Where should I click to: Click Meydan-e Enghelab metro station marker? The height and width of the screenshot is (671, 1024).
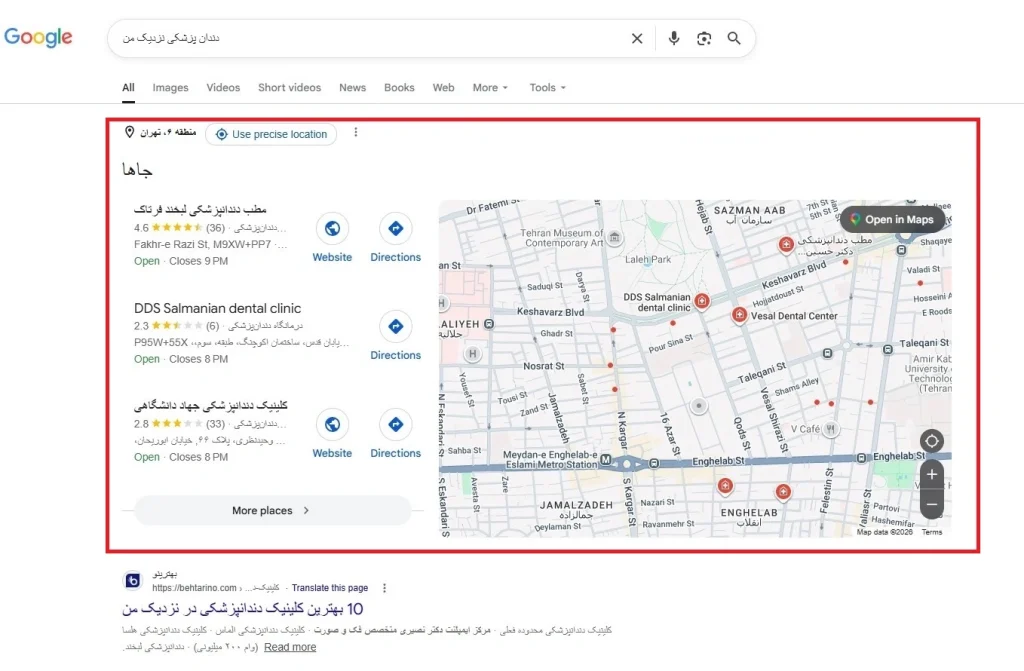pos(605,460)
